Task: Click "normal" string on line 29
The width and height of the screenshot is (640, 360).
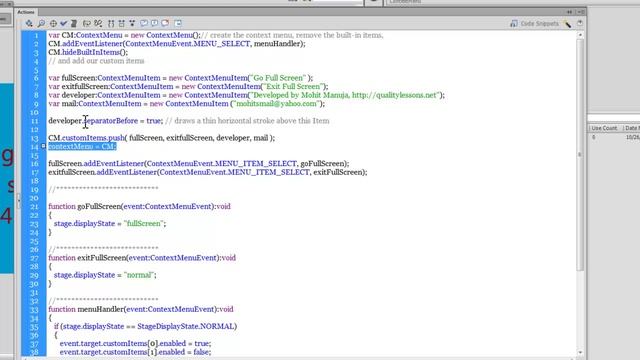Action: [139, 275]
